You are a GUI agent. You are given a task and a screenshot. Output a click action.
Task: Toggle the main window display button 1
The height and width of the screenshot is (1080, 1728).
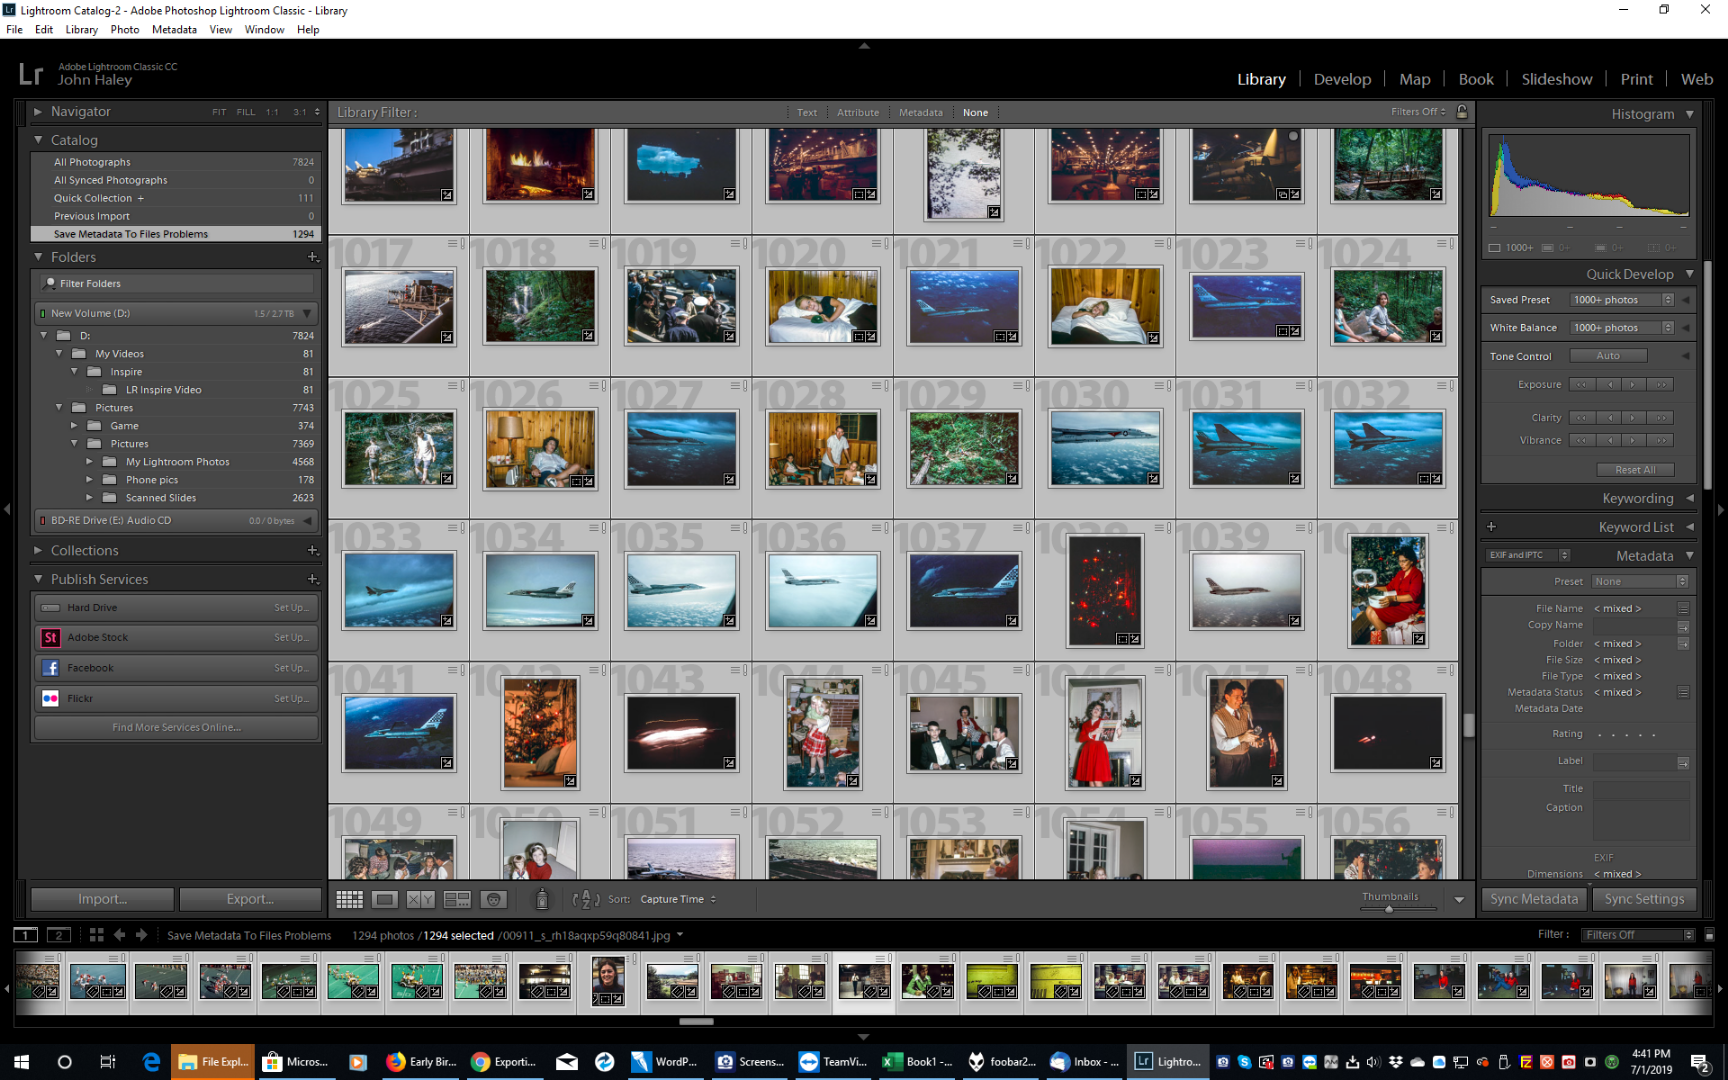point(26,935)
